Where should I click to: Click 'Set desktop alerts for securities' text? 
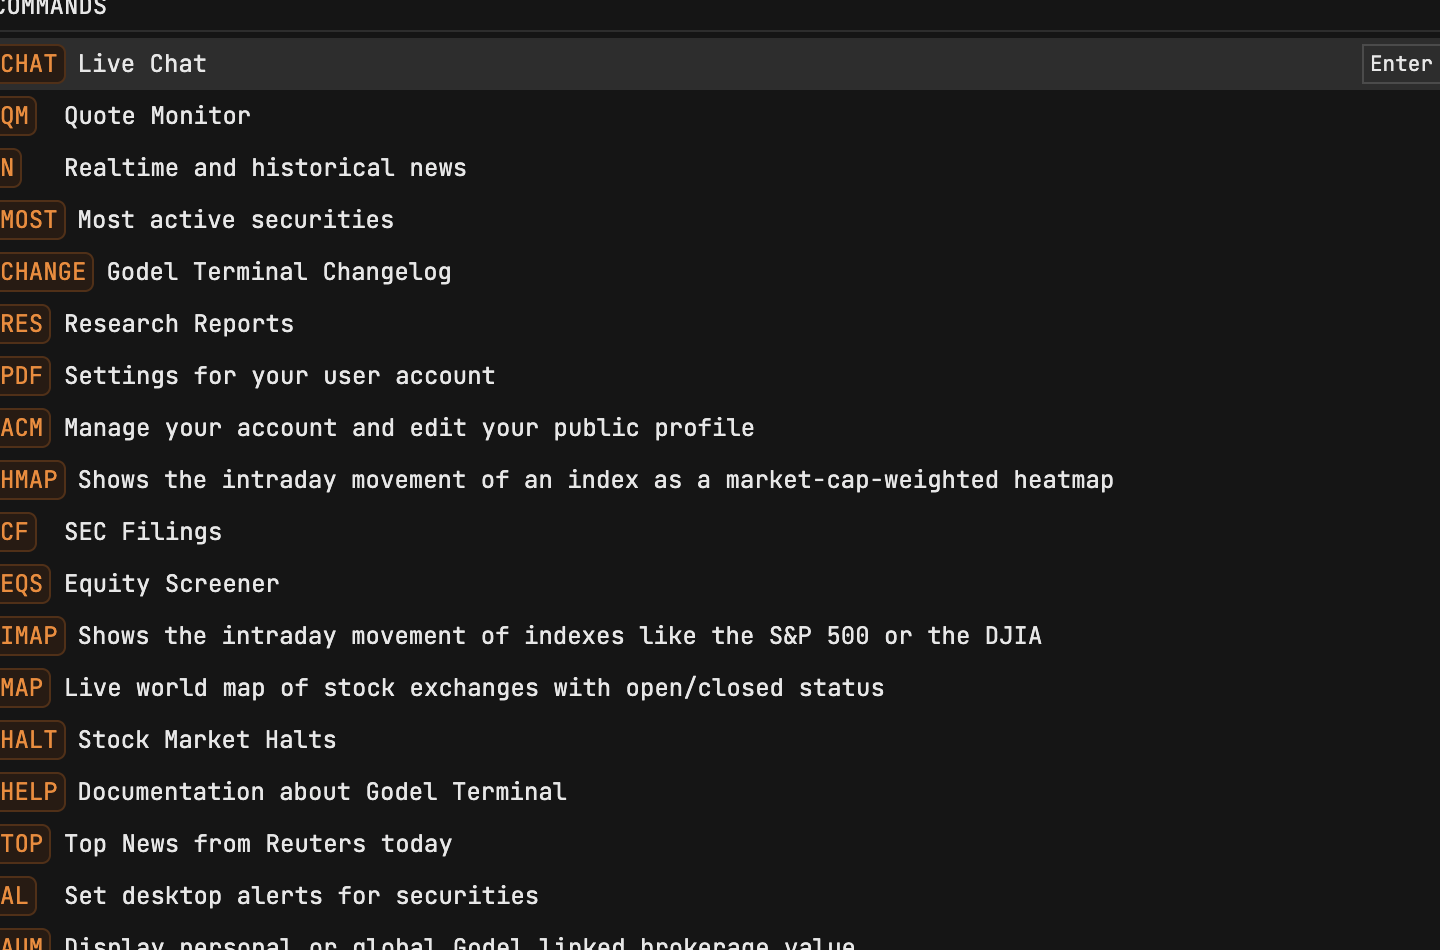tap(301, 896)
